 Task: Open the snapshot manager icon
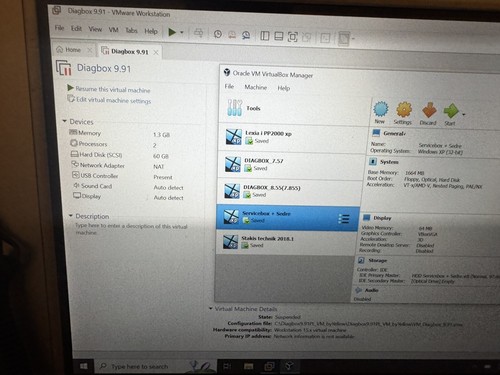click(x=246, y=35)
